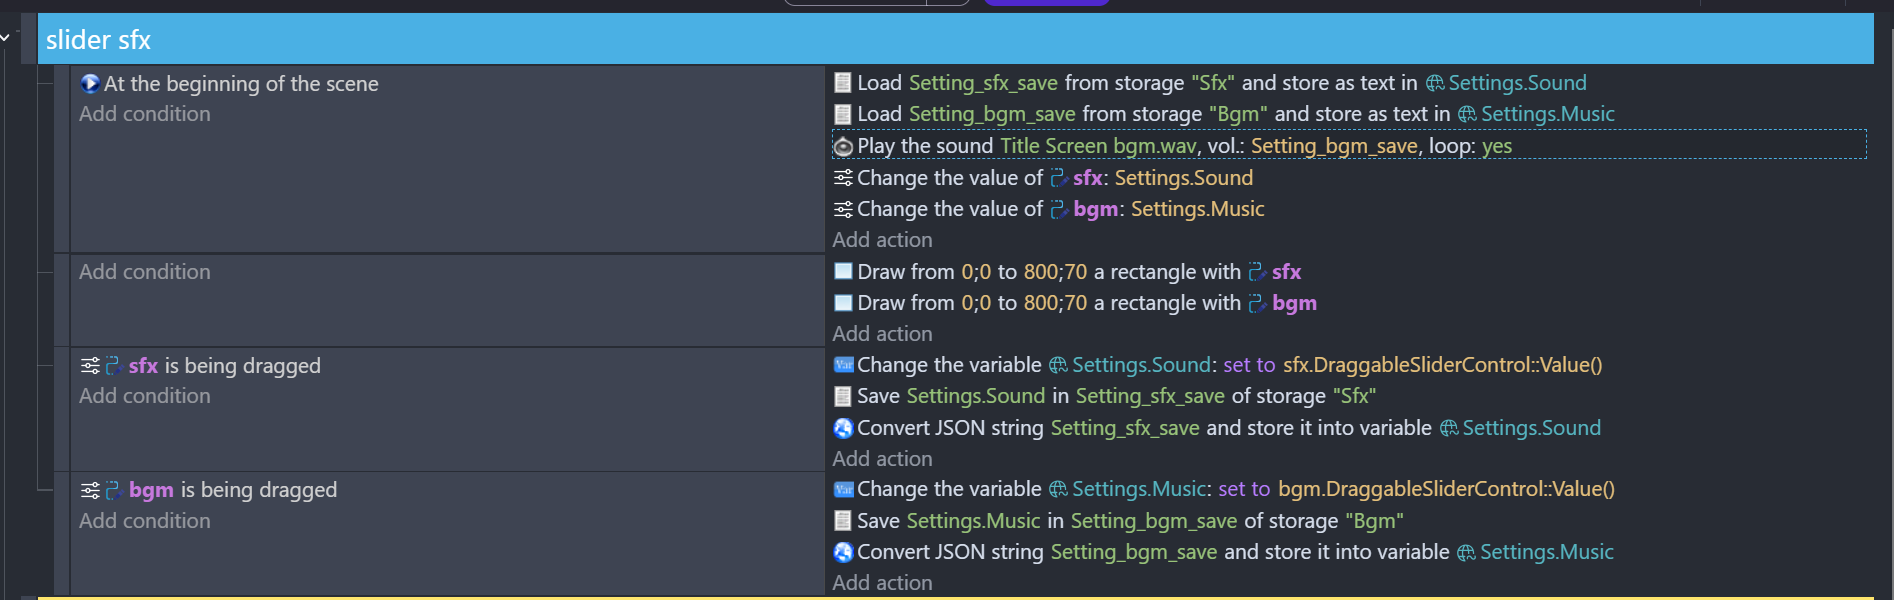Collapse the "slider sfx" event group chevron
Viewport: 1894px width, 600px height.
(x=6, y=38)
